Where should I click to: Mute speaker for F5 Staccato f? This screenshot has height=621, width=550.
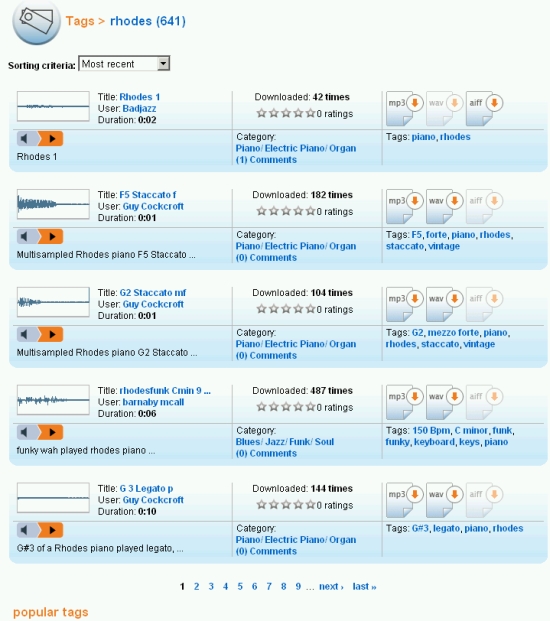click(x=27, y=236)
